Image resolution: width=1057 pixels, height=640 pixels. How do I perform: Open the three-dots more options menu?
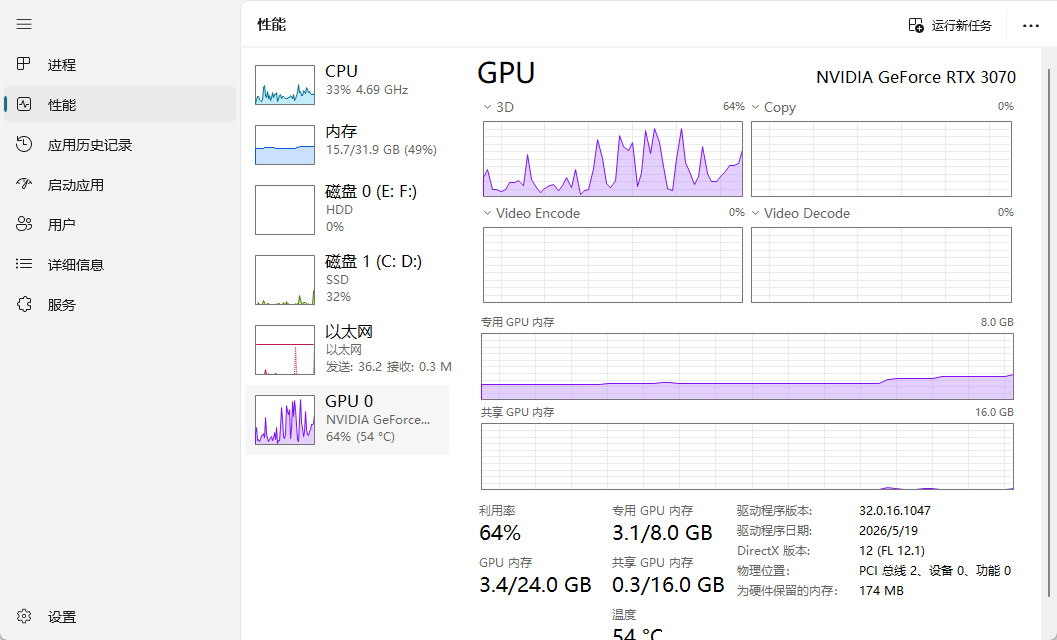1031,26
